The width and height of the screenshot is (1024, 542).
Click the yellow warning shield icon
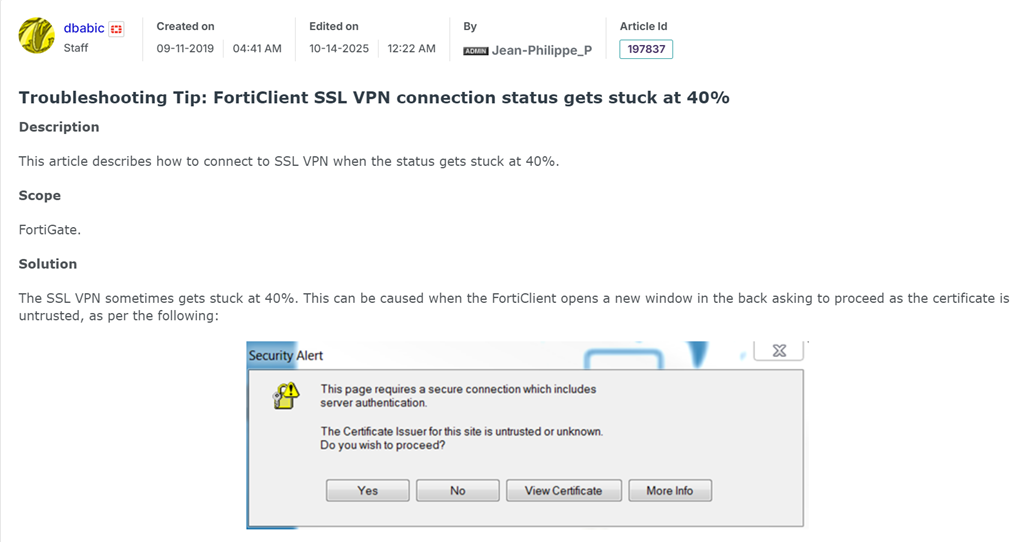285,395
